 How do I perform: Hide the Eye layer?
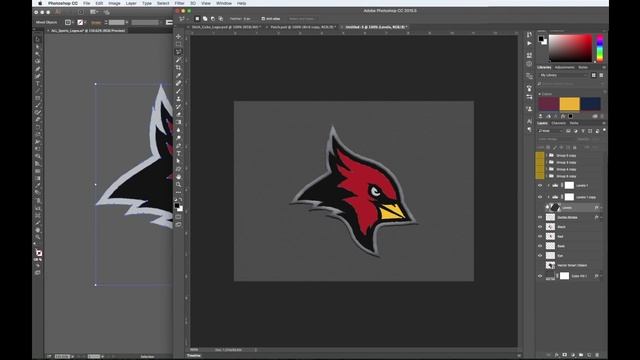coord(540,256)
